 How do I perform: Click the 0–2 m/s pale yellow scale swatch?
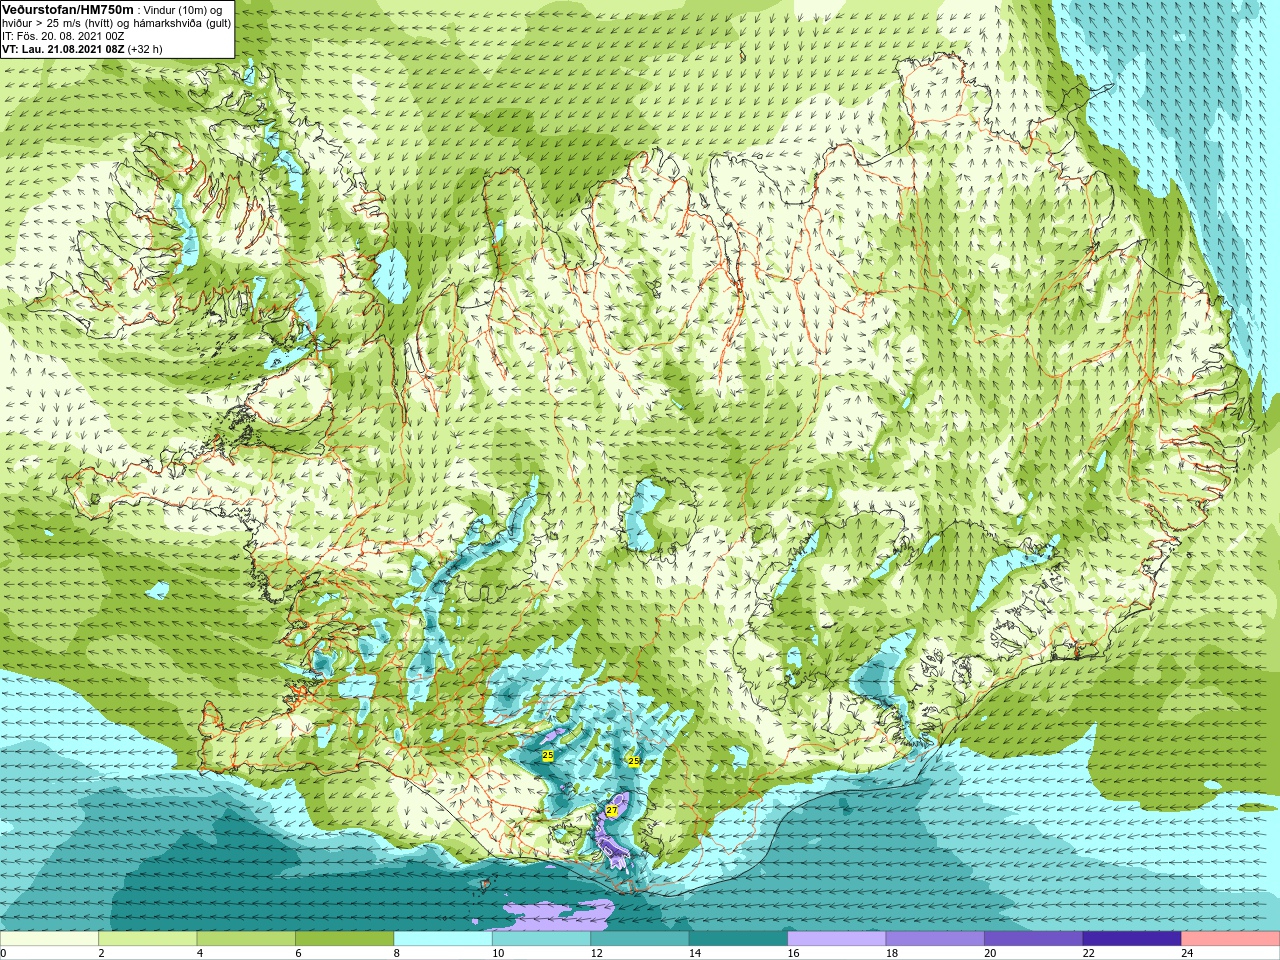[x=49, y=939]
